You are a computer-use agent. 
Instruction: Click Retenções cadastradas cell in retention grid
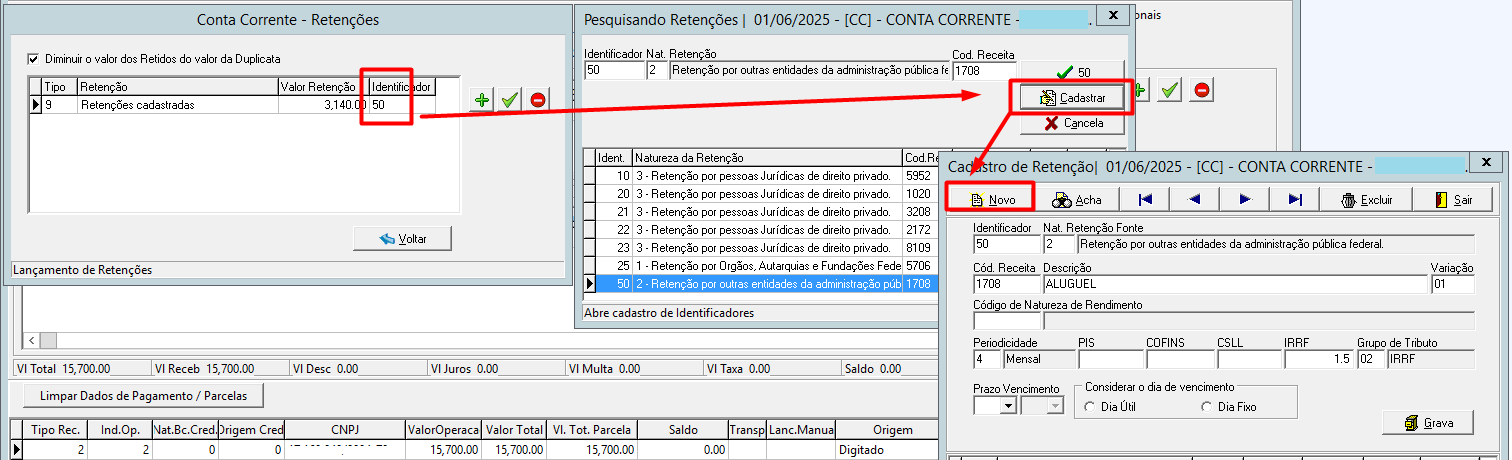coord(178,105)
